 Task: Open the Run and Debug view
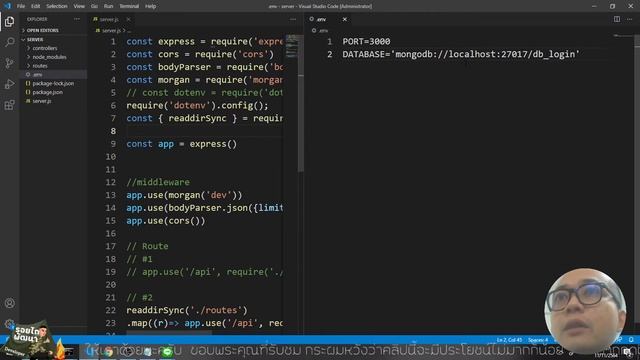pos(9,84)
